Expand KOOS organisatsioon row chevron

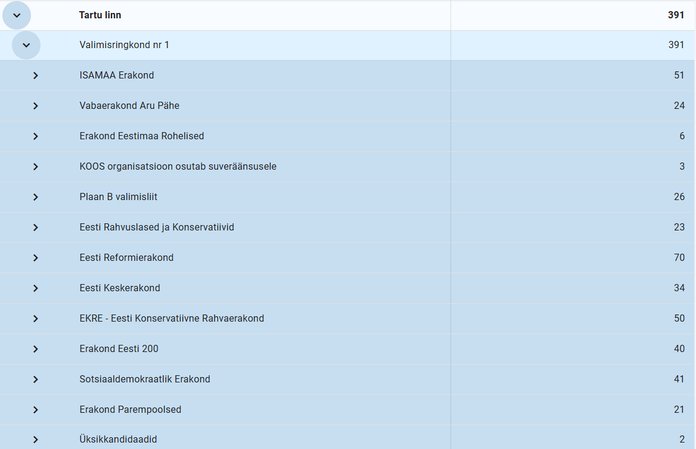(35, 166)
